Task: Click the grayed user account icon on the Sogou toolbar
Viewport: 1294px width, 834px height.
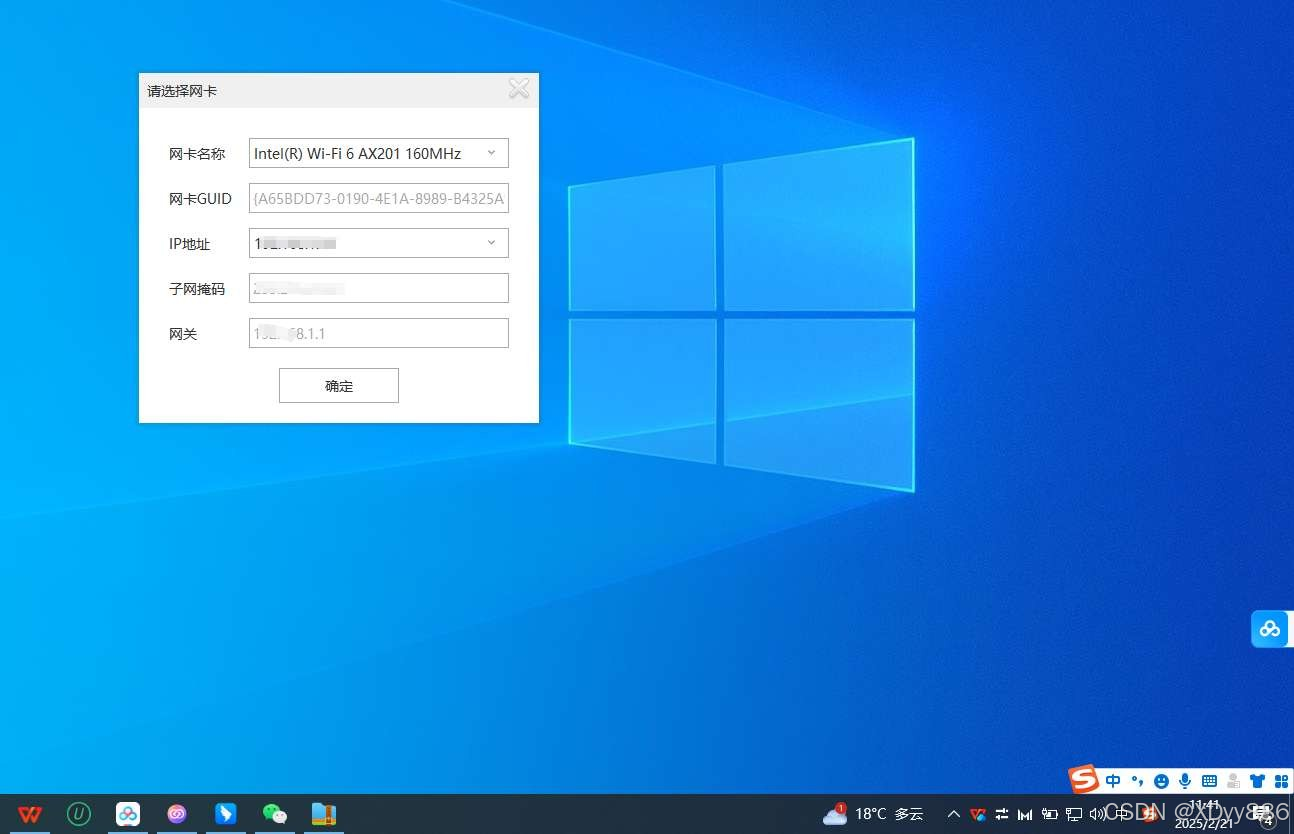Action: pyautogui.click(x=1233, y=781)
